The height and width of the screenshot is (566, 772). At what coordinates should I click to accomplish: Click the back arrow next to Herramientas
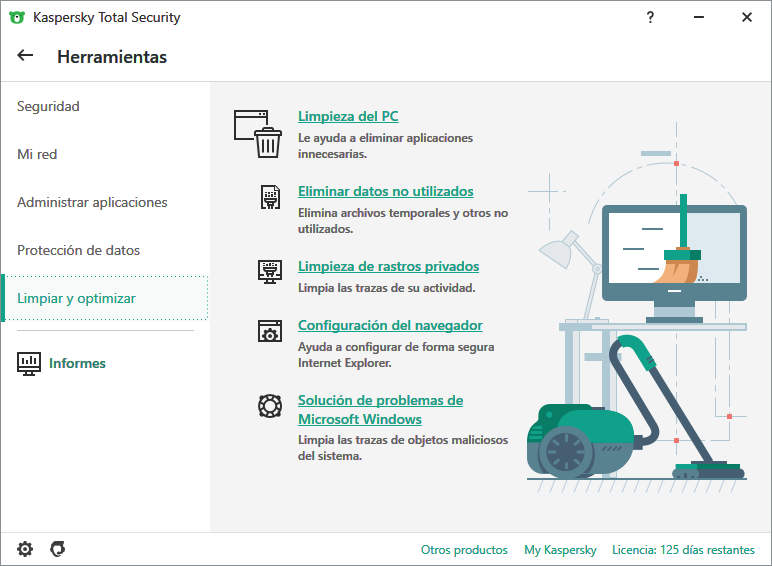(25, 56)
